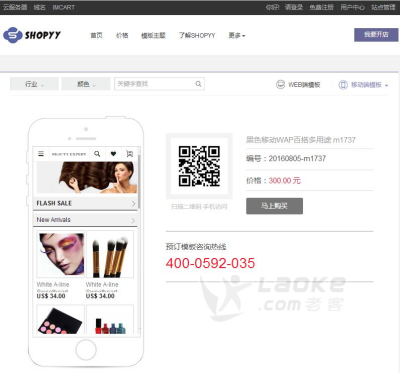Open 模板主题 template themes
400x373 pixels.
click(153, 35)
